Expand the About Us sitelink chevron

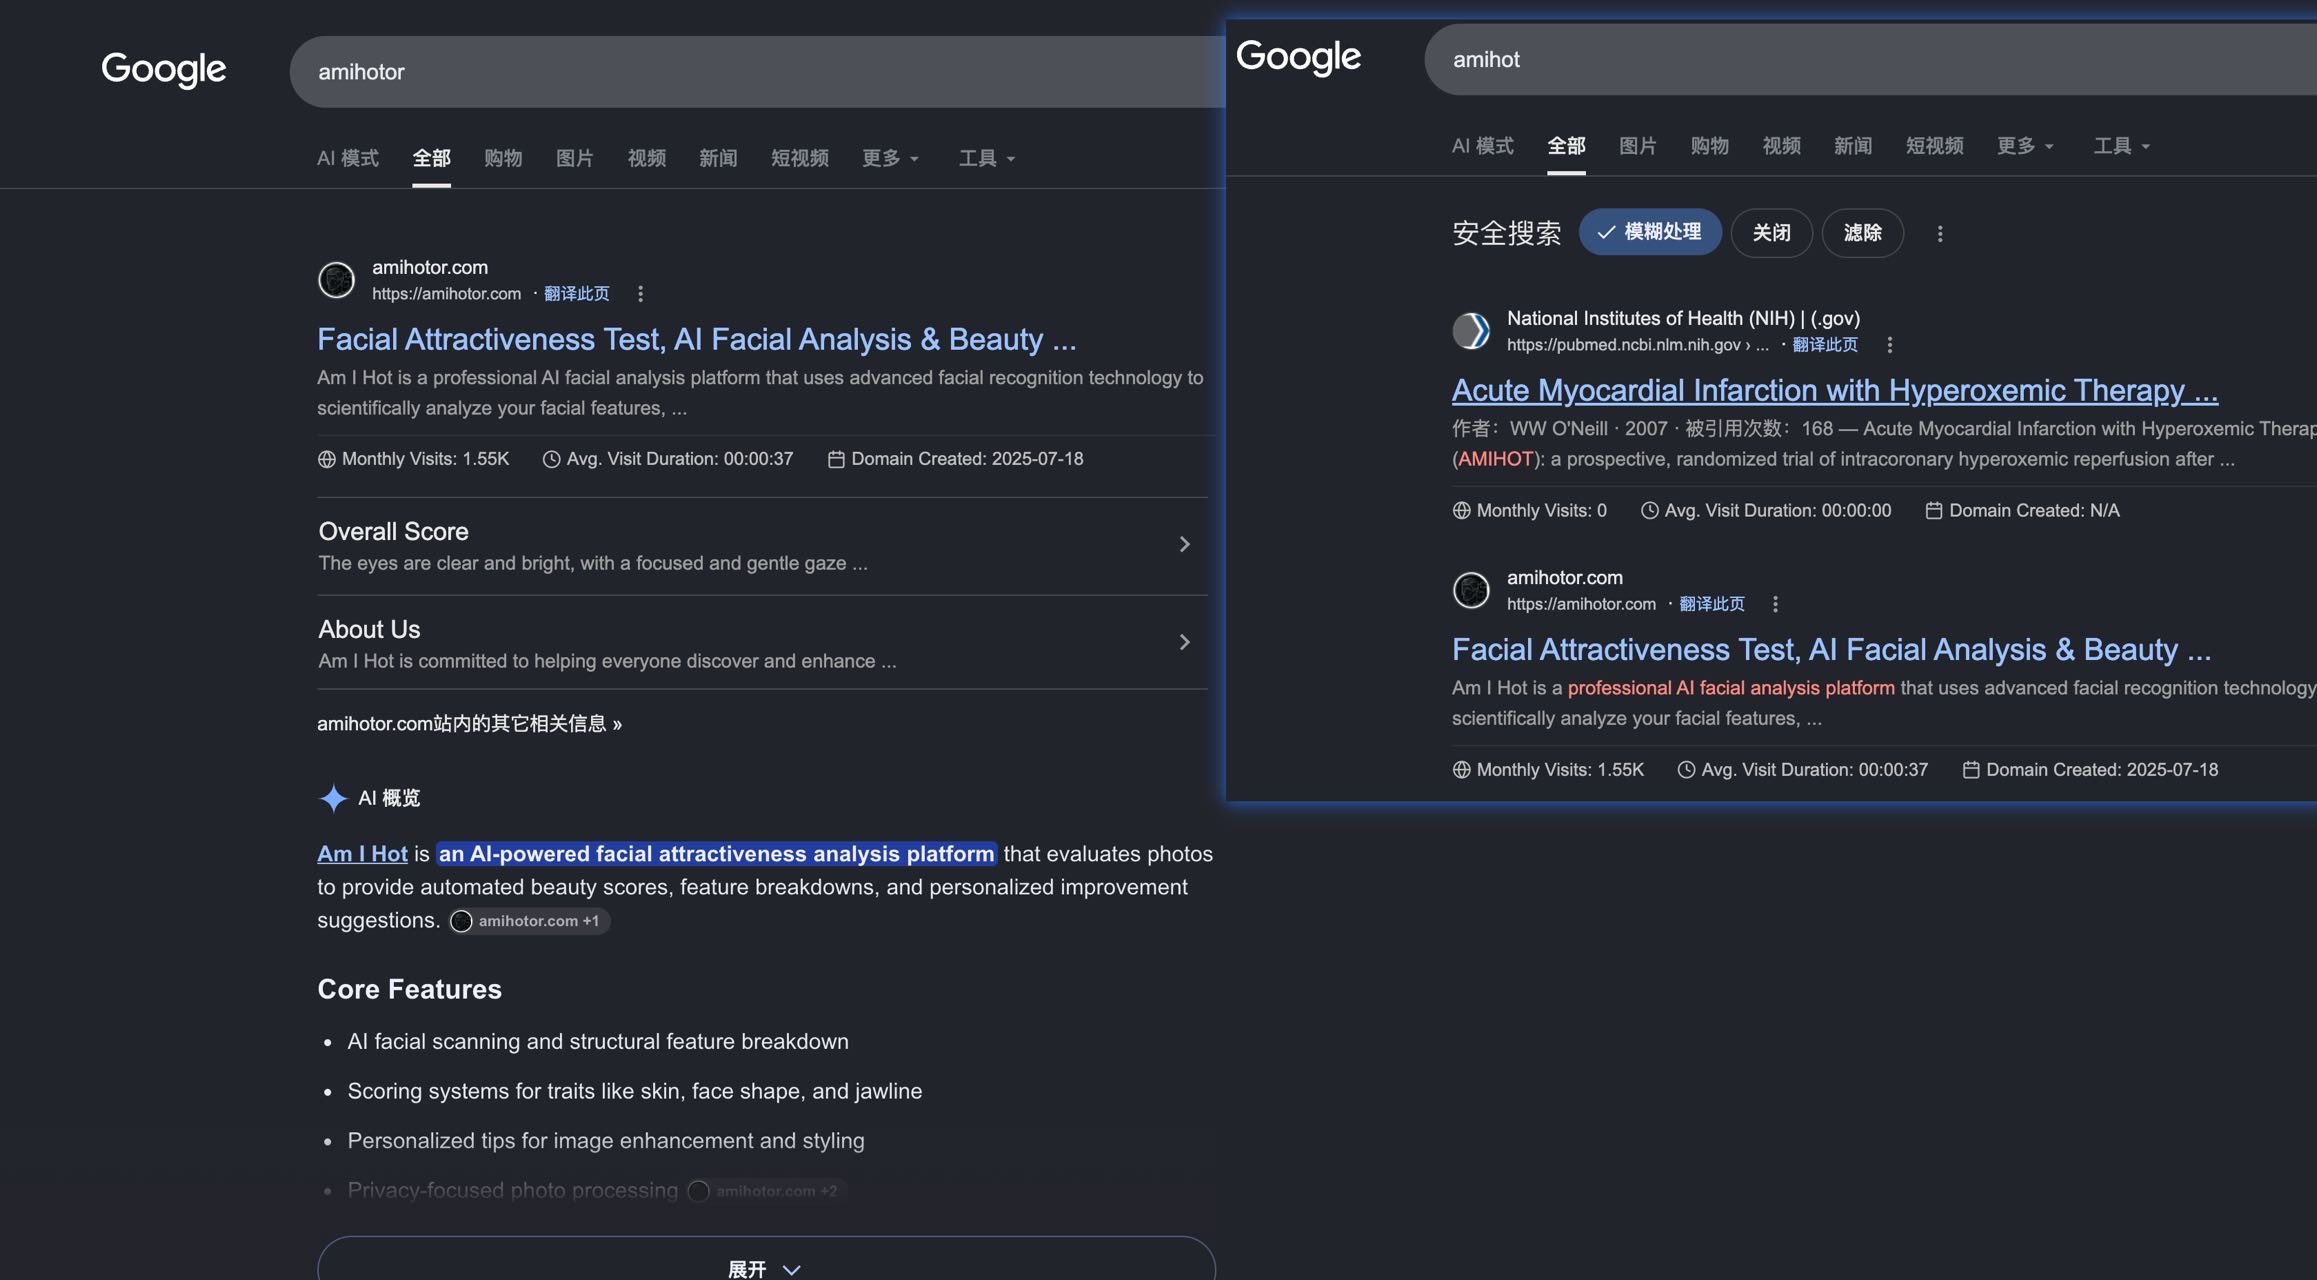tap(1184, 642)
